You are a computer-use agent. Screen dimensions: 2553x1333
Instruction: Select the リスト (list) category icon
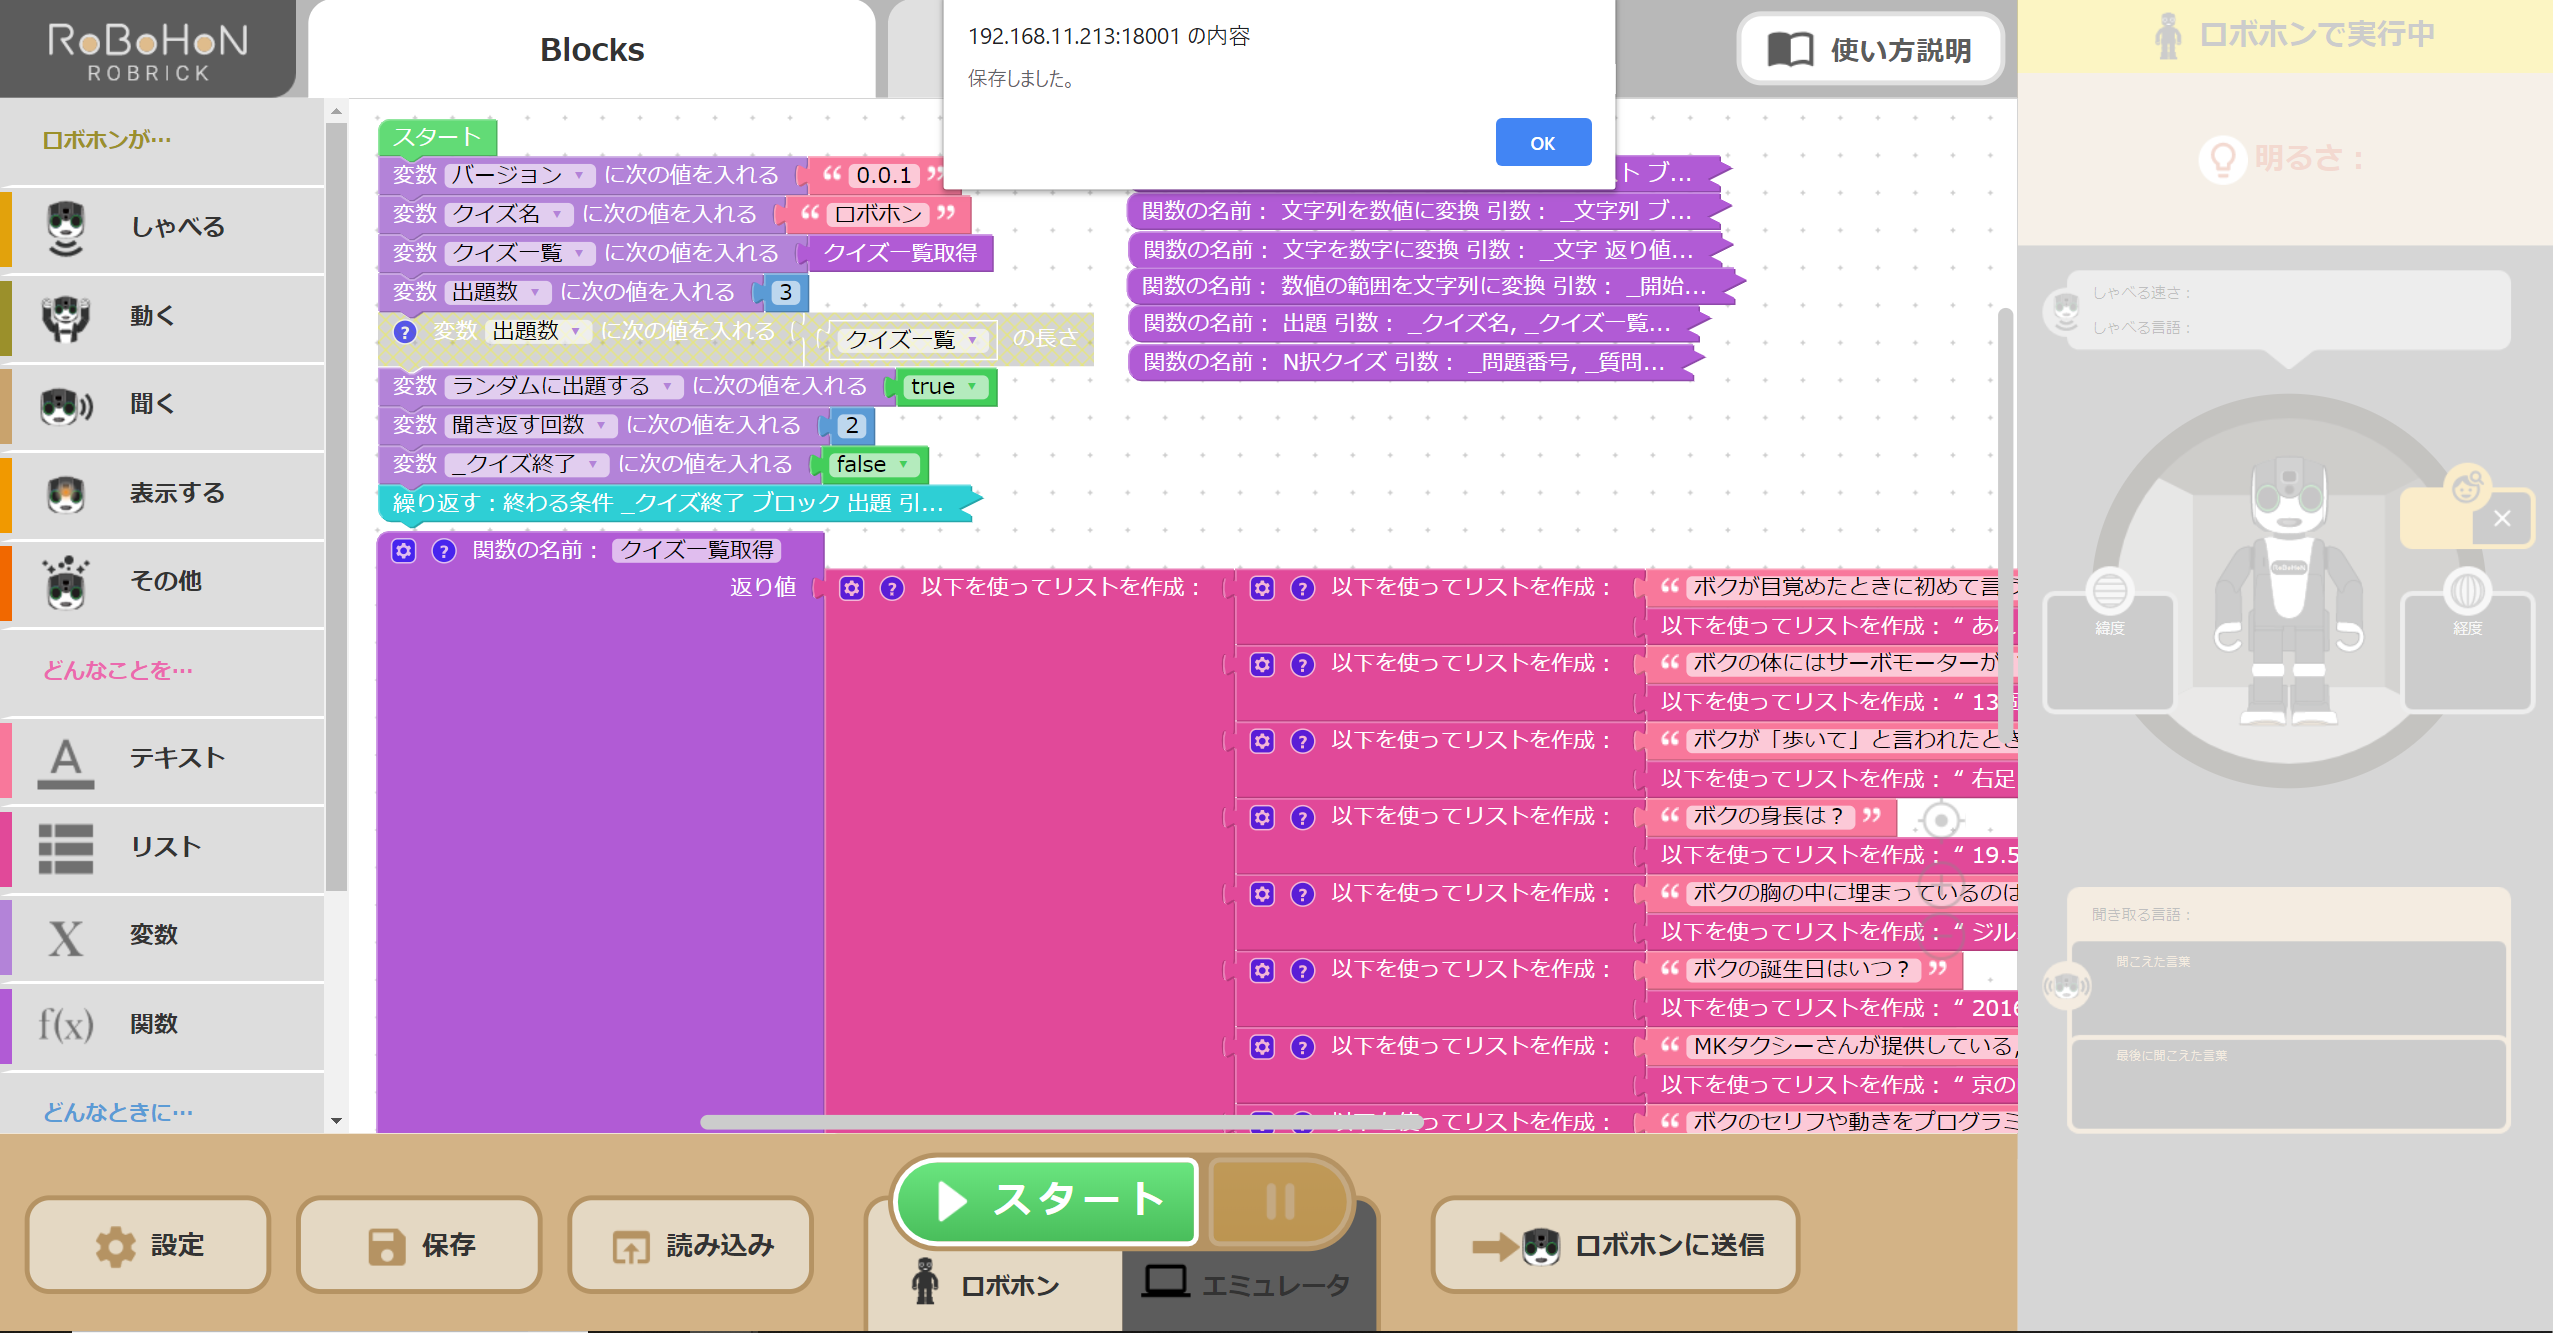[66, 846]
